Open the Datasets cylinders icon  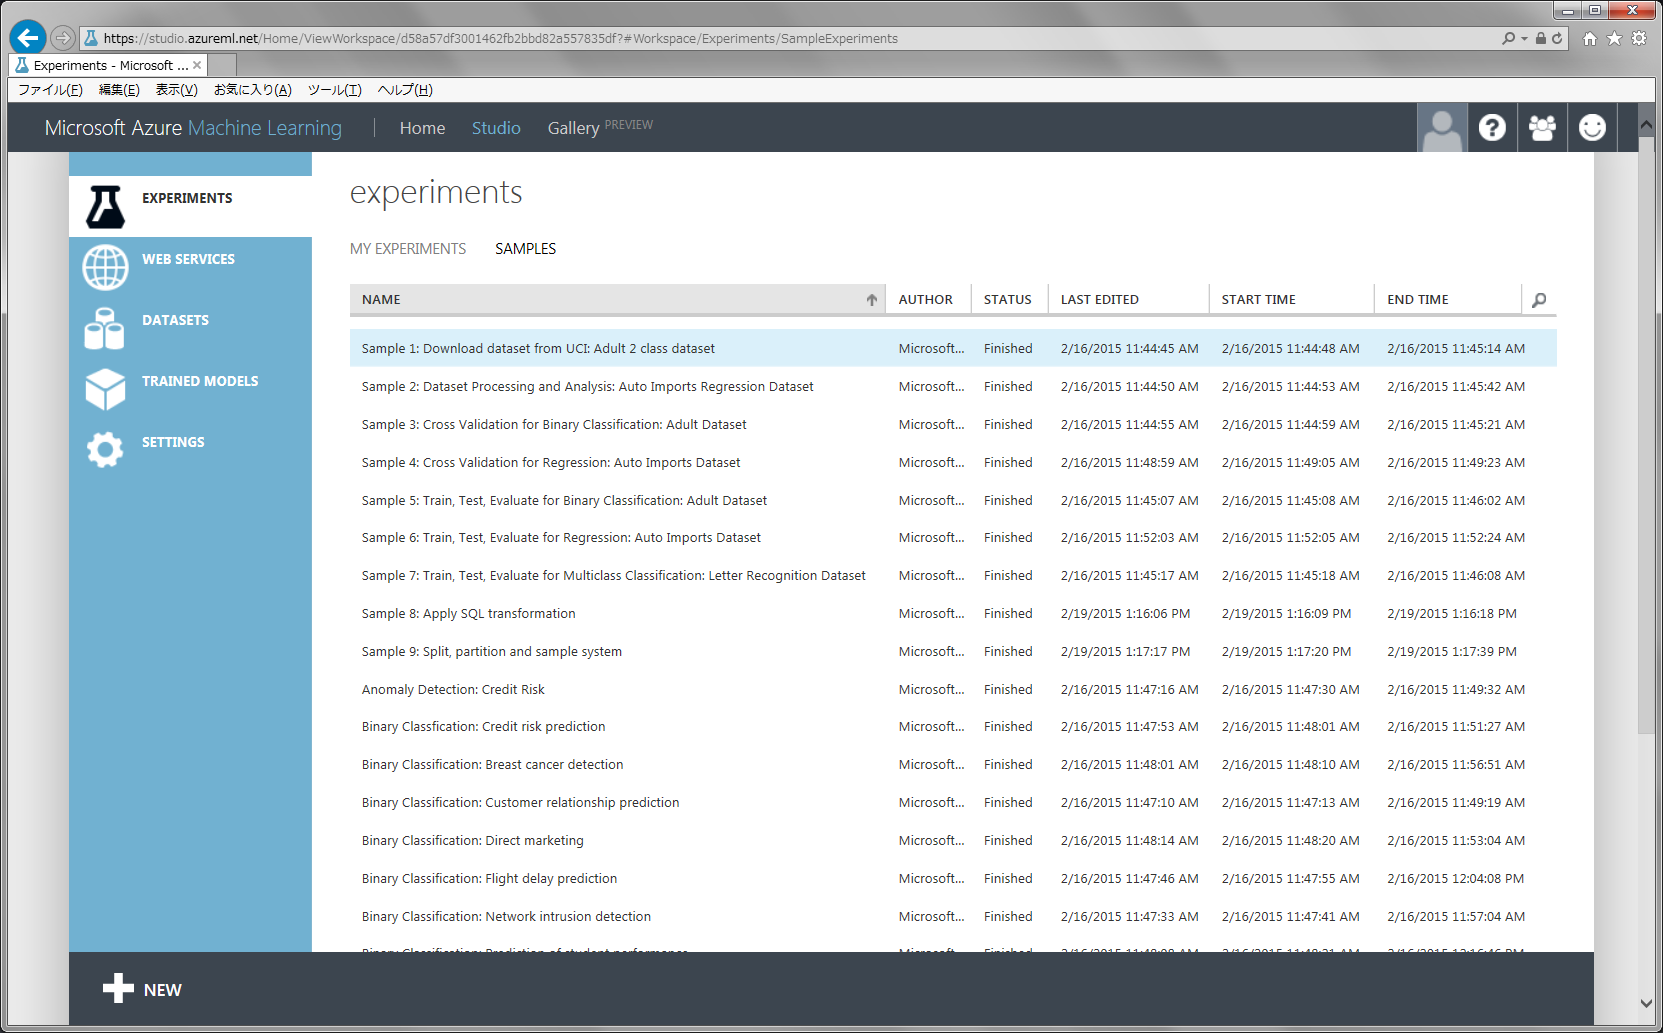coord(105,329)
